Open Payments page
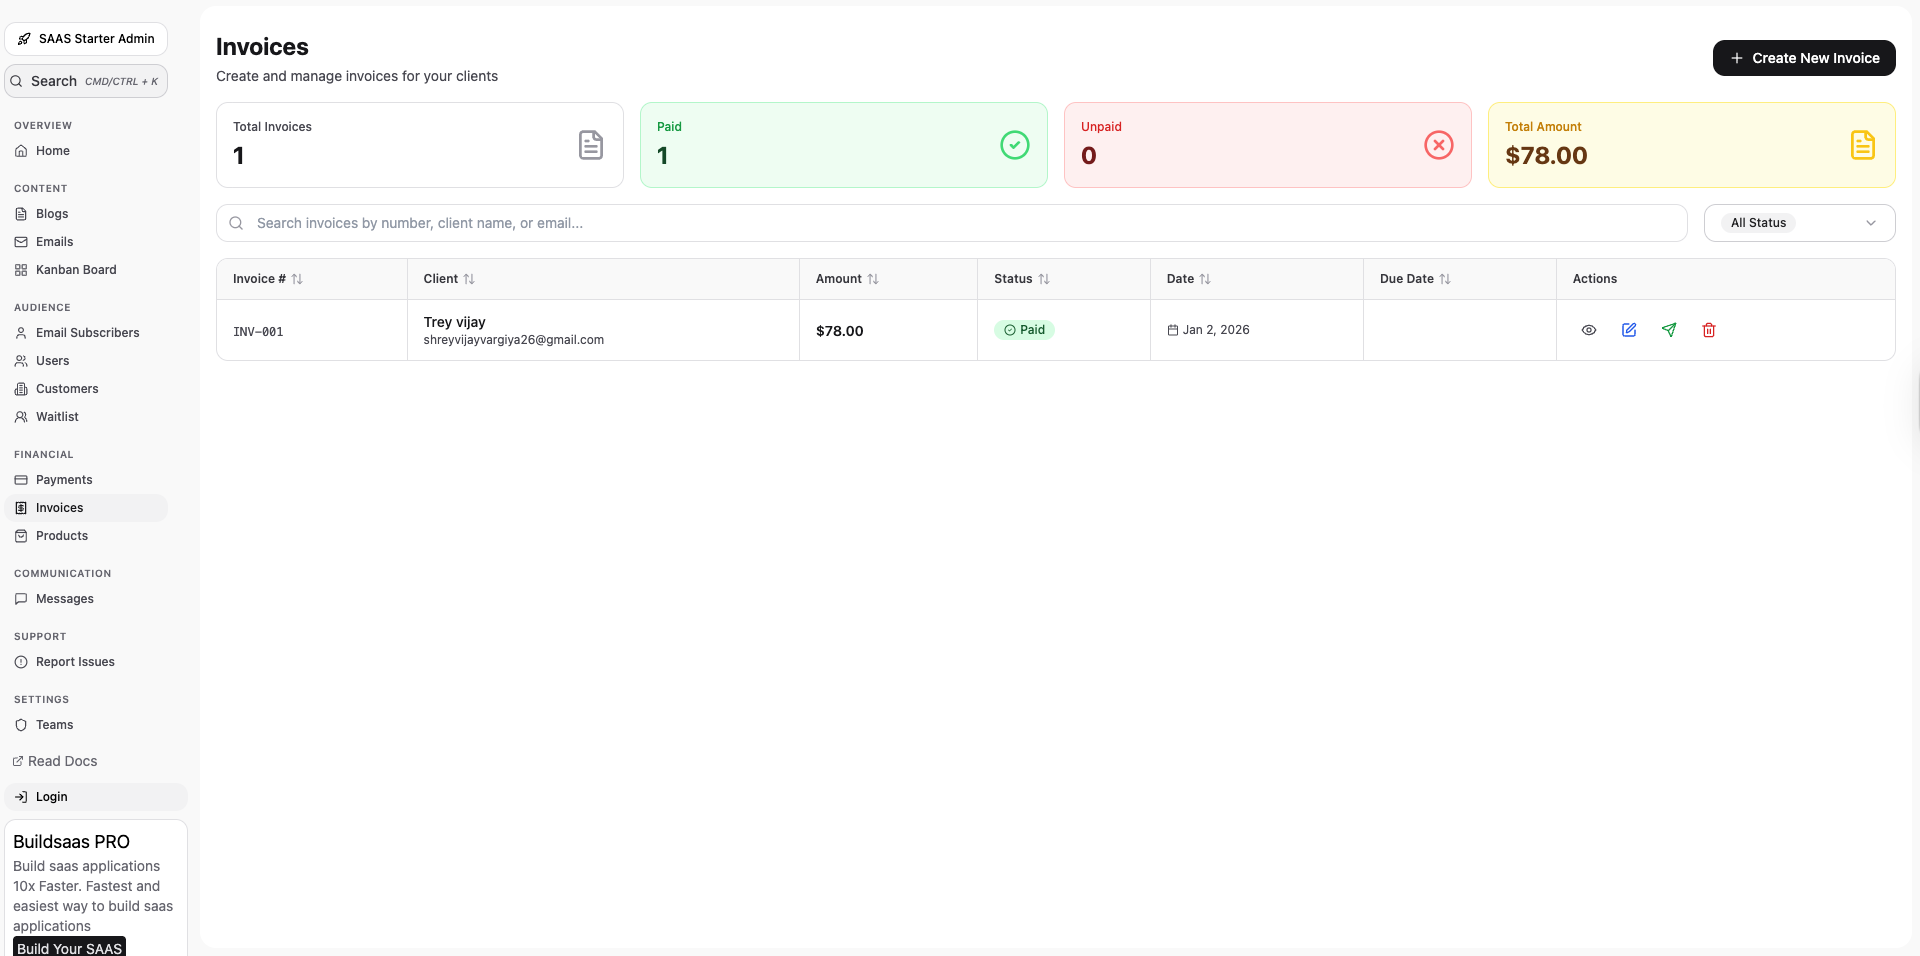Image resolution: width=1920 pixels, height=956 pixels. tap(86, 480)
